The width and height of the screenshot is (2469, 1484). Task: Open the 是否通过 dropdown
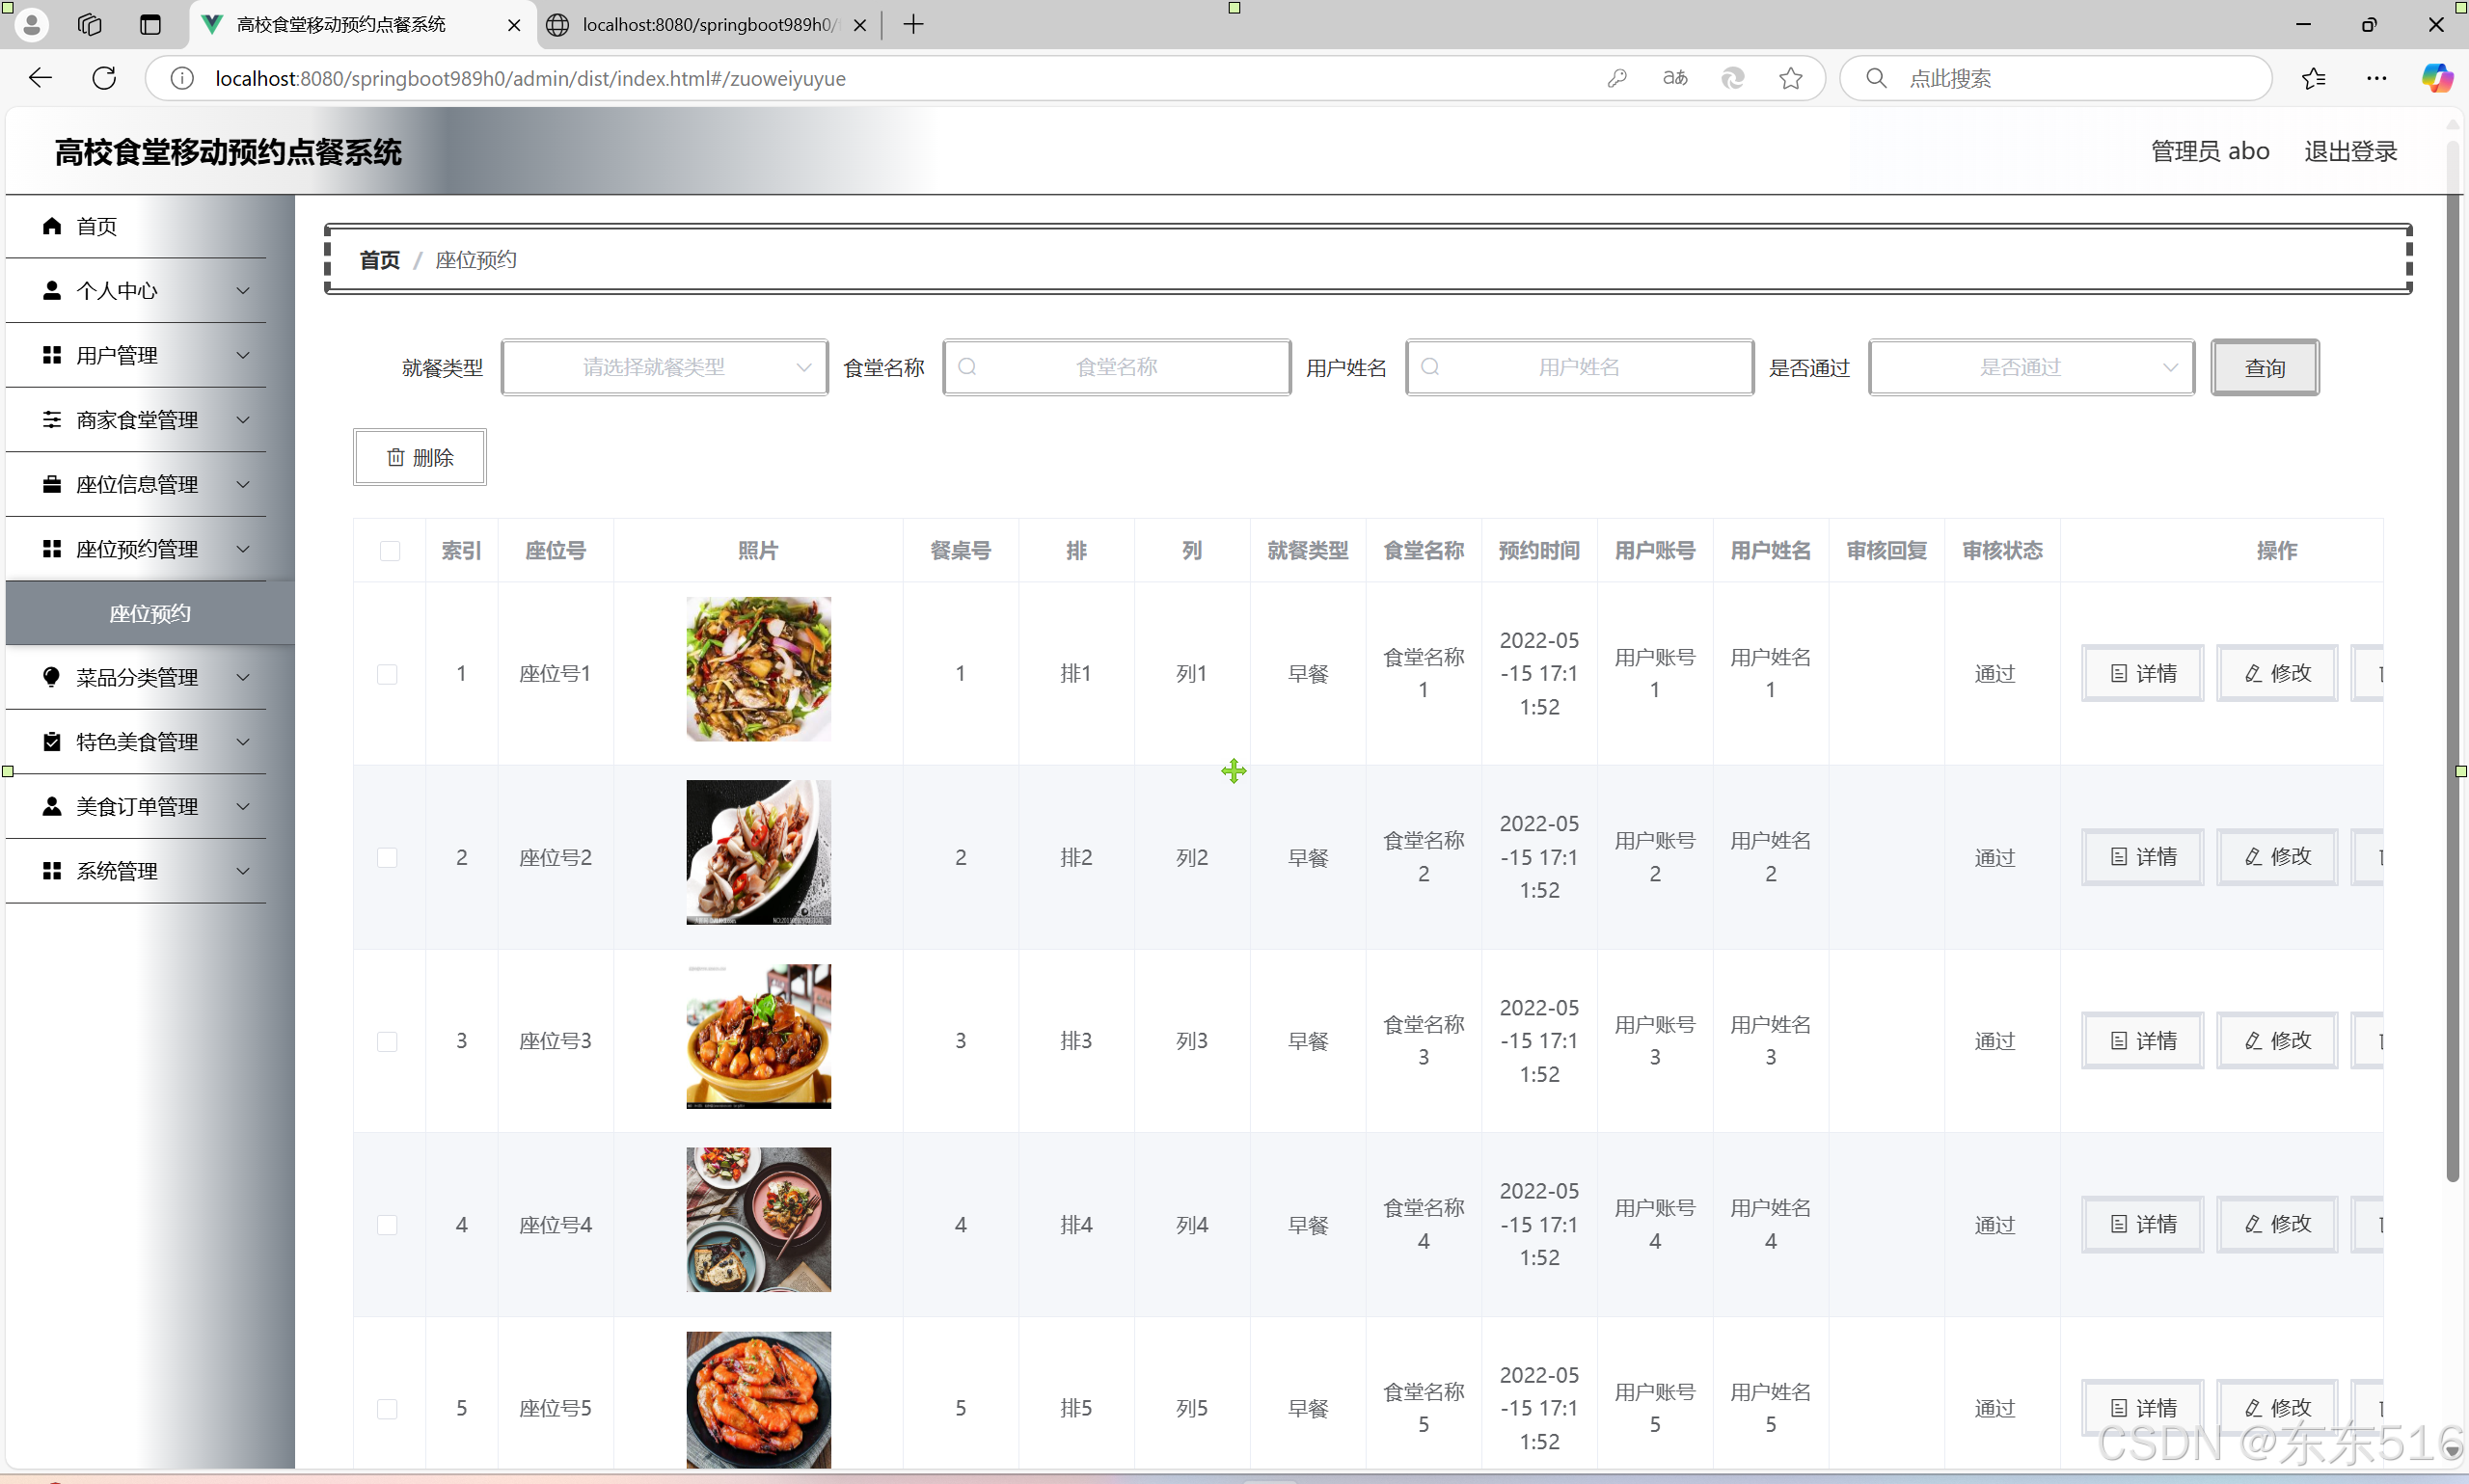(2031, 368)
